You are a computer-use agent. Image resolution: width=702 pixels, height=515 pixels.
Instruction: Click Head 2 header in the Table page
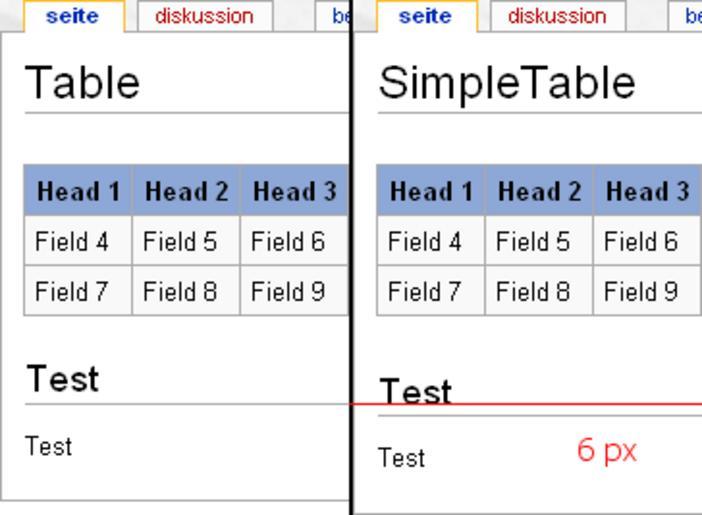(x=186, y=191)
